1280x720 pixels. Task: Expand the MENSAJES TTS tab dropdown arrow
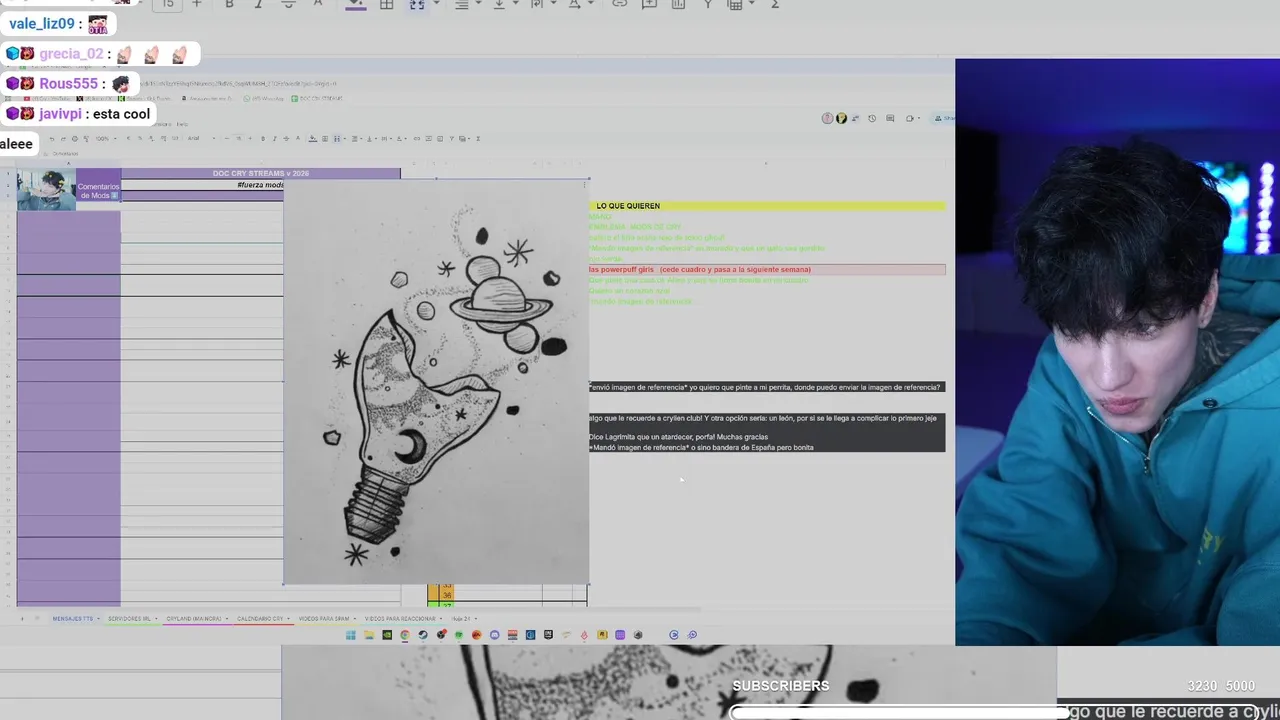(x=98, y=619)
